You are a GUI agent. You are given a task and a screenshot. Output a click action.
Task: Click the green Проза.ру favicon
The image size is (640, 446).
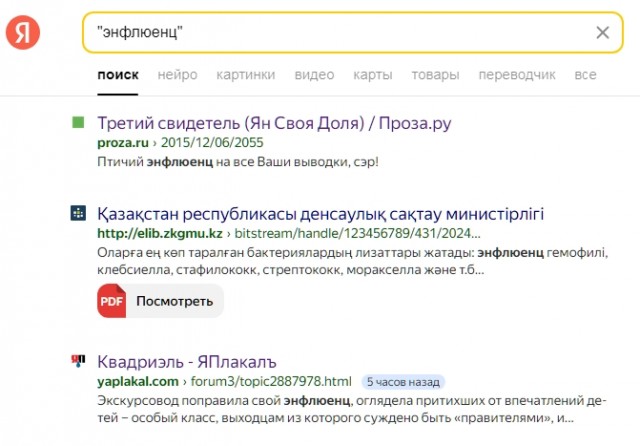tap(78, 122)
